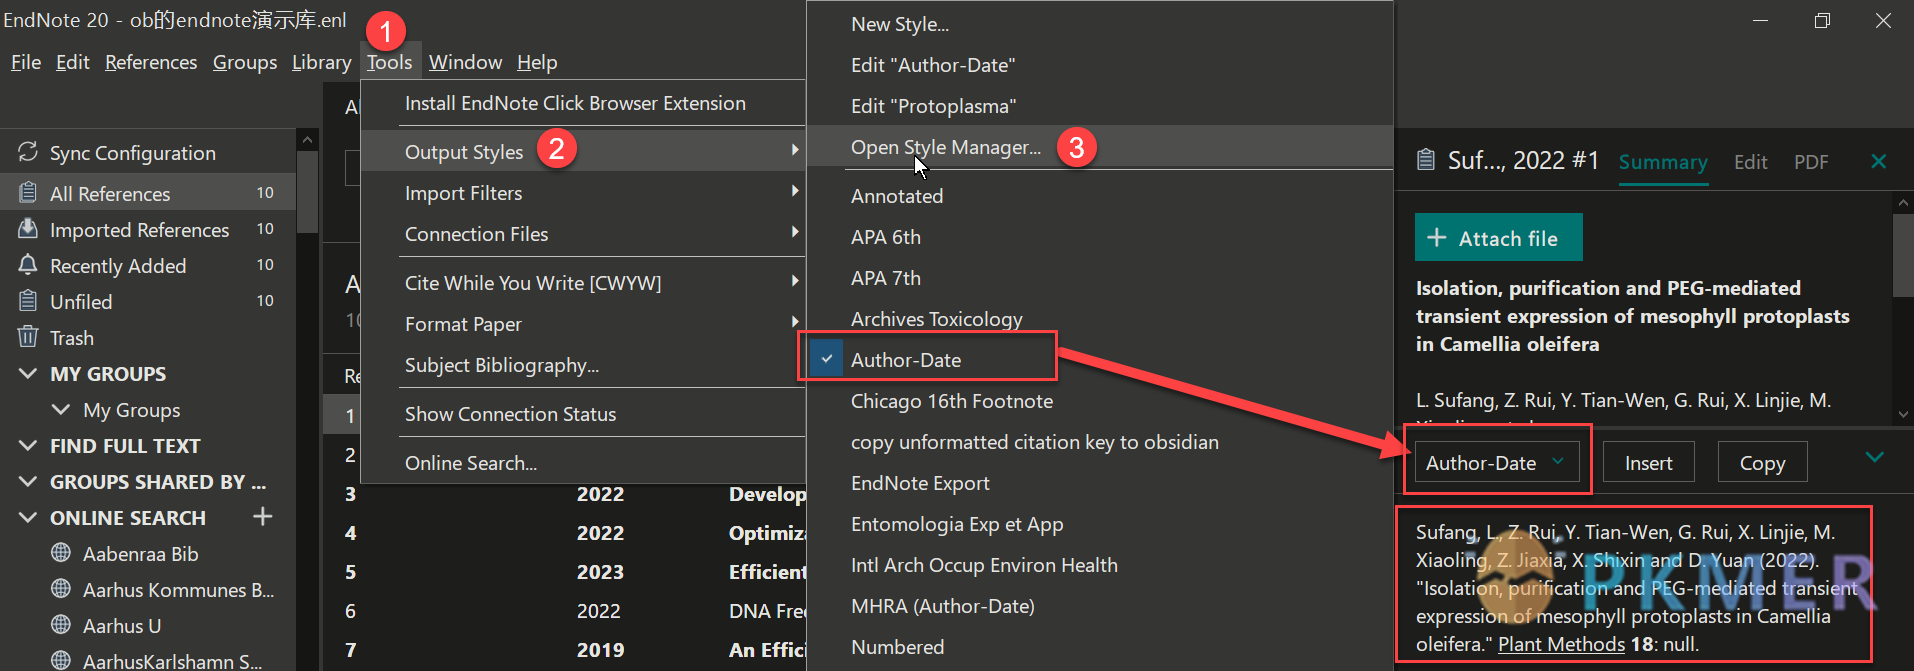Select the Annotated output style

pos(1099,196)
